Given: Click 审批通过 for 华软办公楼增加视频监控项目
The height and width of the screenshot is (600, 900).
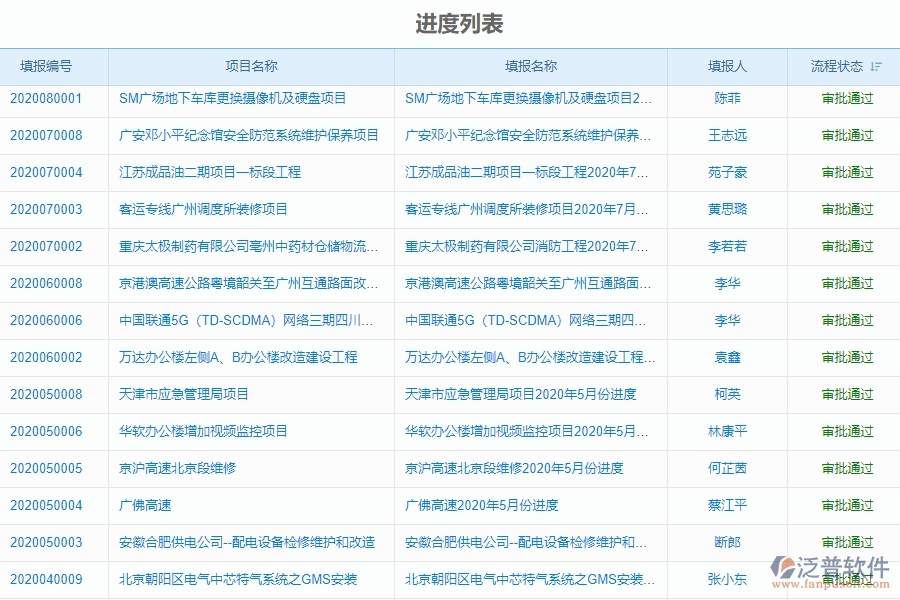Looking at the screenshot, I should pos(847,431).
